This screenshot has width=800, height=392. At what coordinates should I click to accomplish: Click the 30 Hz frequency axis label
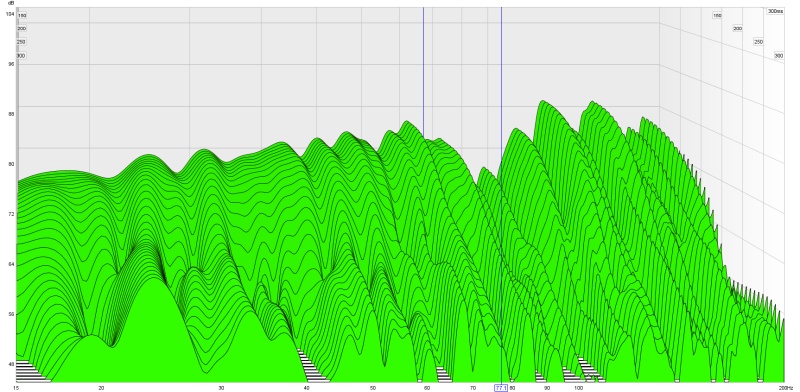(x=221, y=388)
